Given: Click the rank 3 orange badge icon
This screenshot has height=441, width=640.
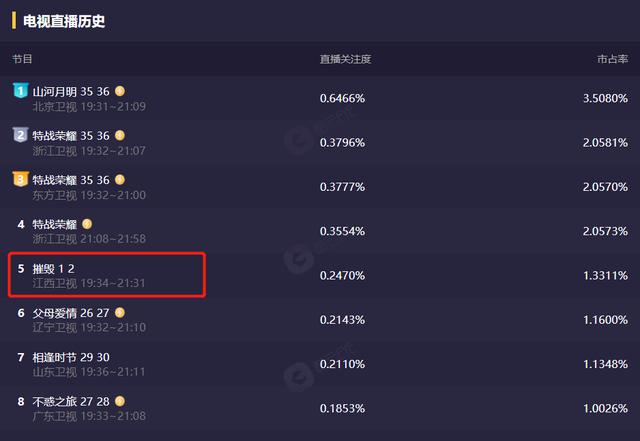Looking at the screenshot, I should tap(20, 179).
